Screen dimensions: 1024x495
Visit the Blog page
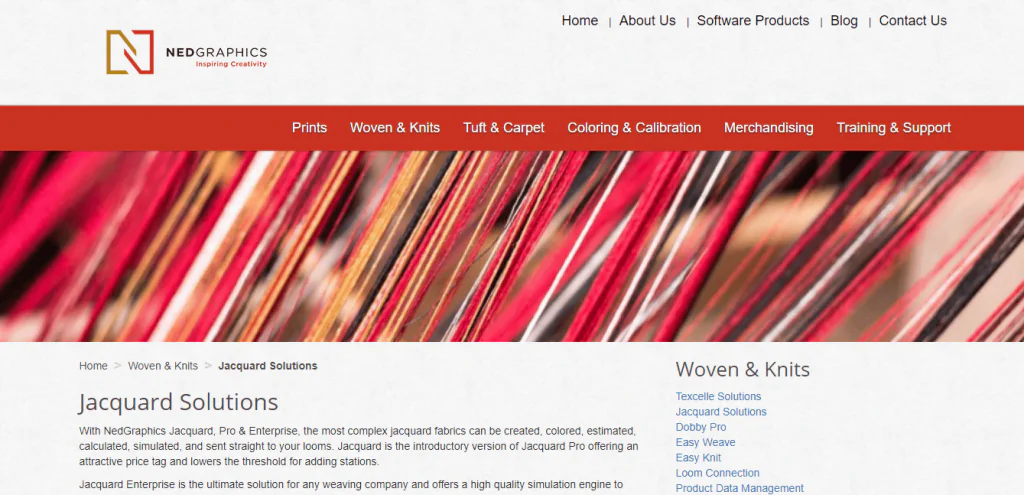pos(844,21)
